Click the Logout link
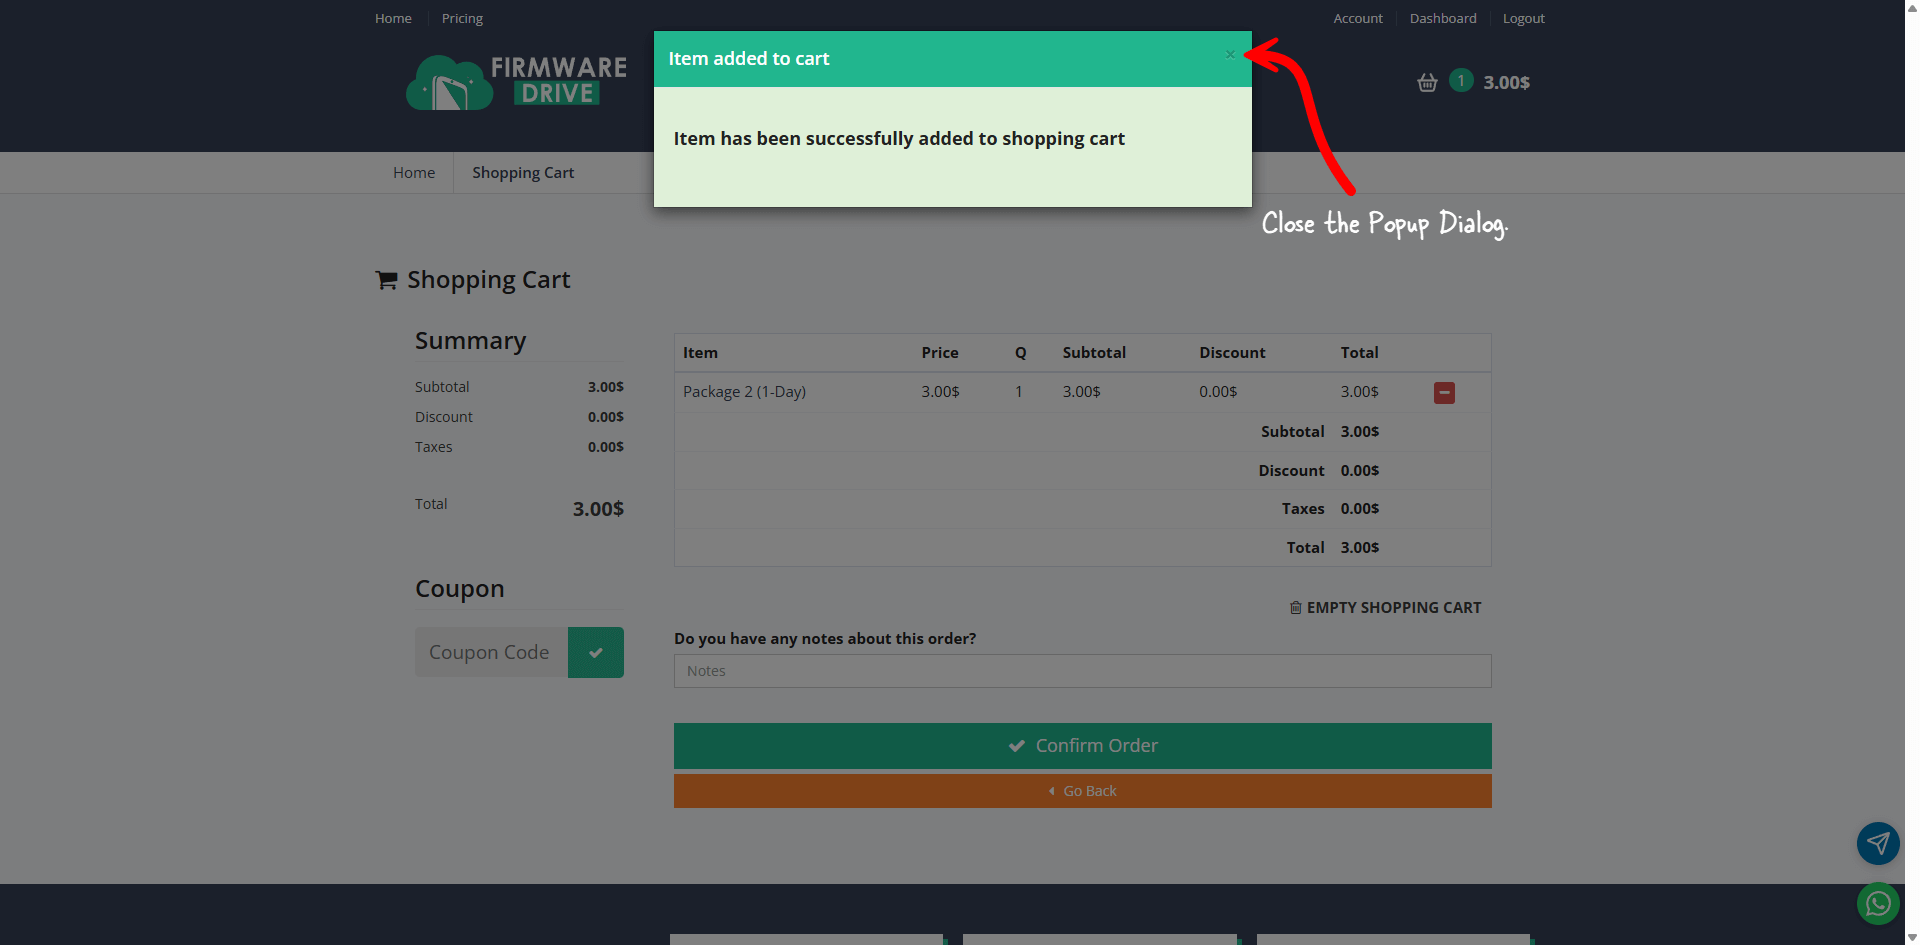The width and height of the screenshot is (1920, 945). click(1523, 19)
